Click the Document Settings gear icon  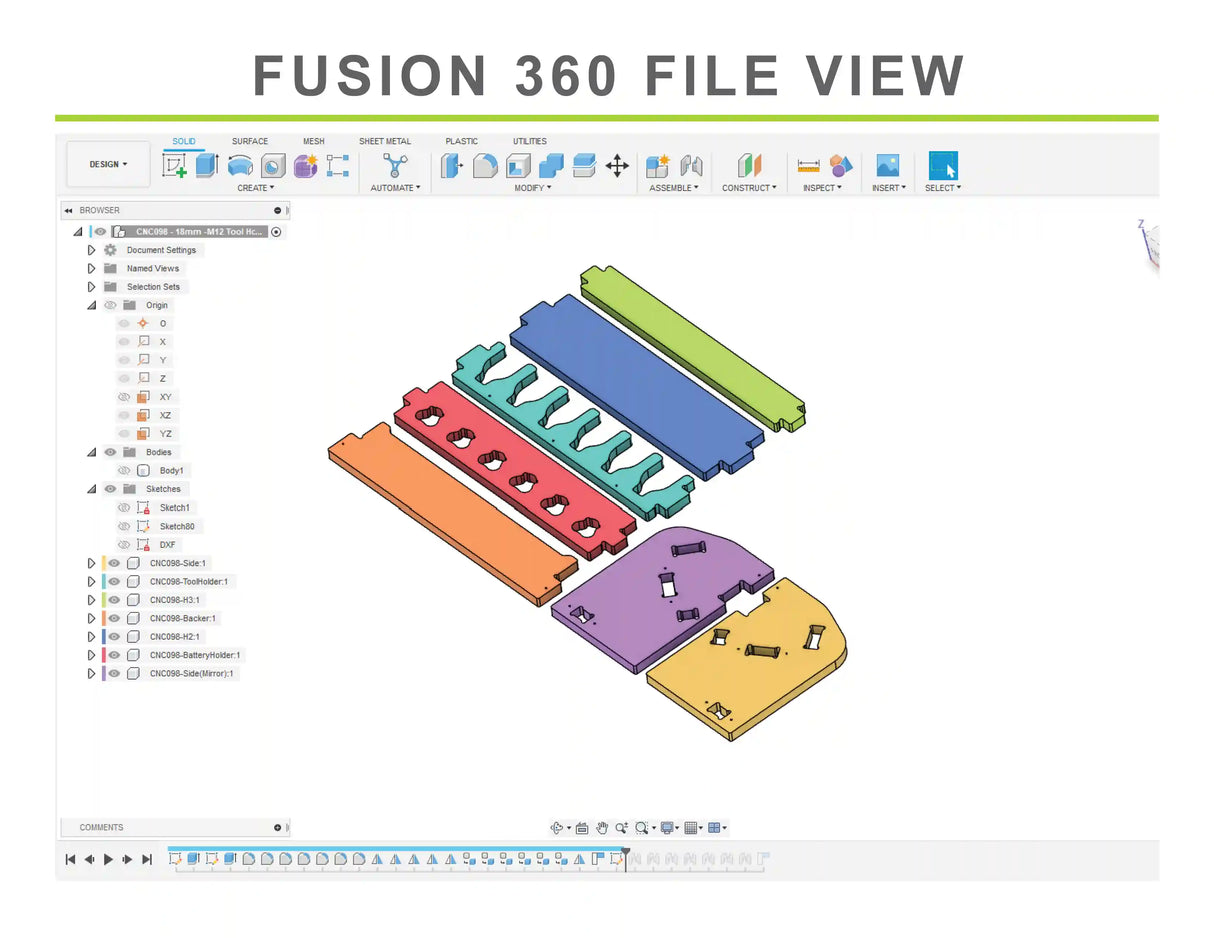pyautogui.click(x=110, y=250)
